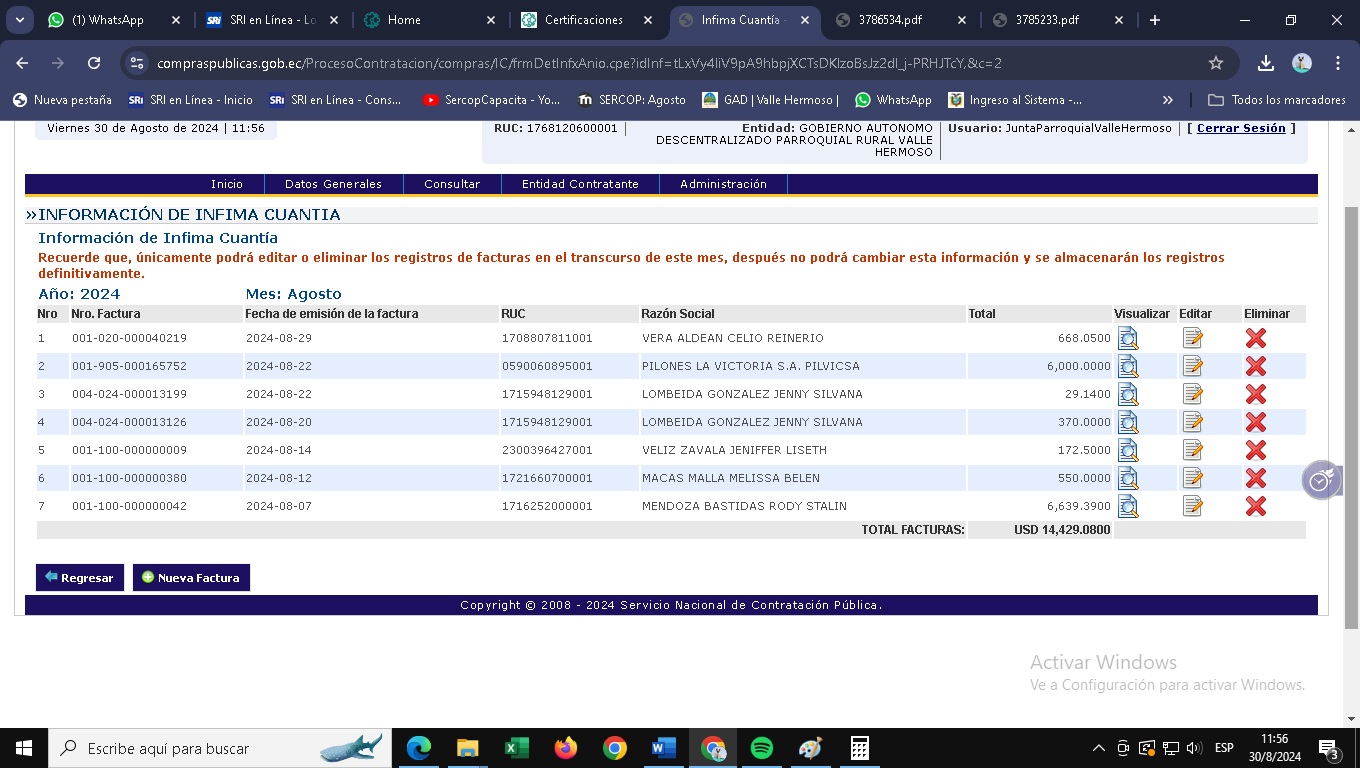Image resolution: width=1360 pixels, height=768 pixels.
Task: Expand the hidden bookmarks overflow chevron
Action: 1167,100
